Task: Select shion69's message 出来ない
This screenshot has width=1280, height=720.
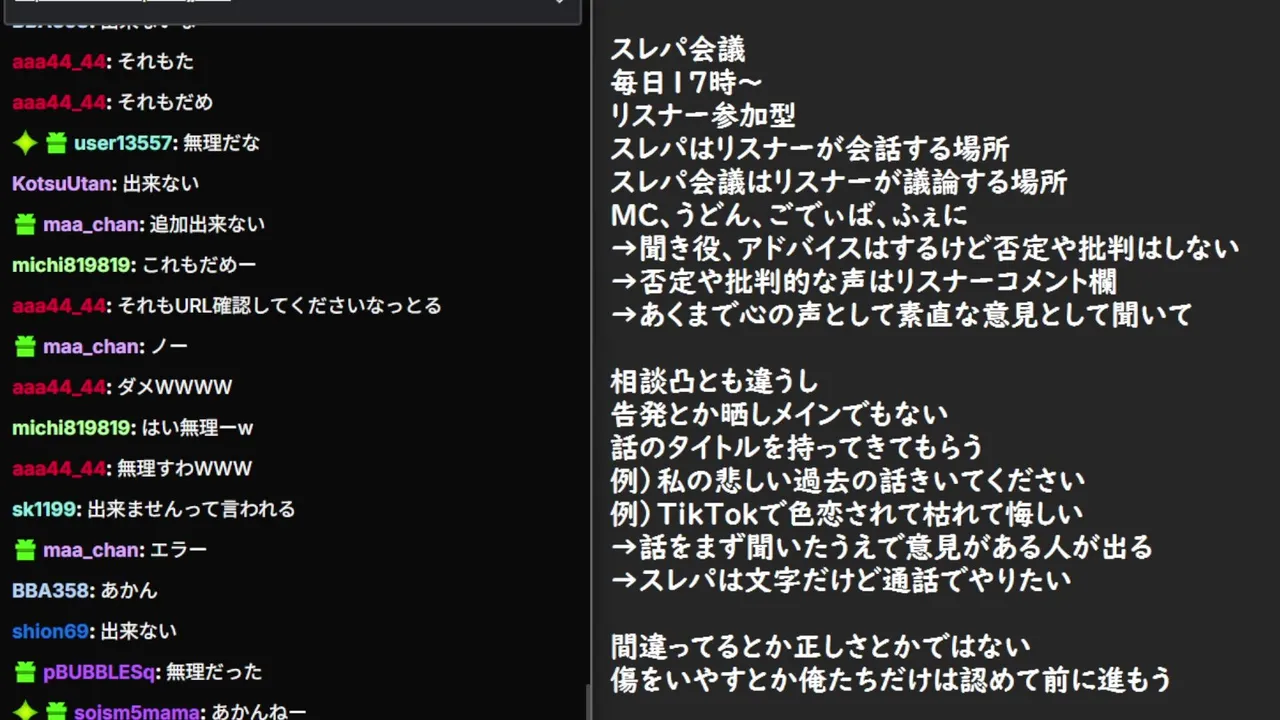Action: coord(139,631)
